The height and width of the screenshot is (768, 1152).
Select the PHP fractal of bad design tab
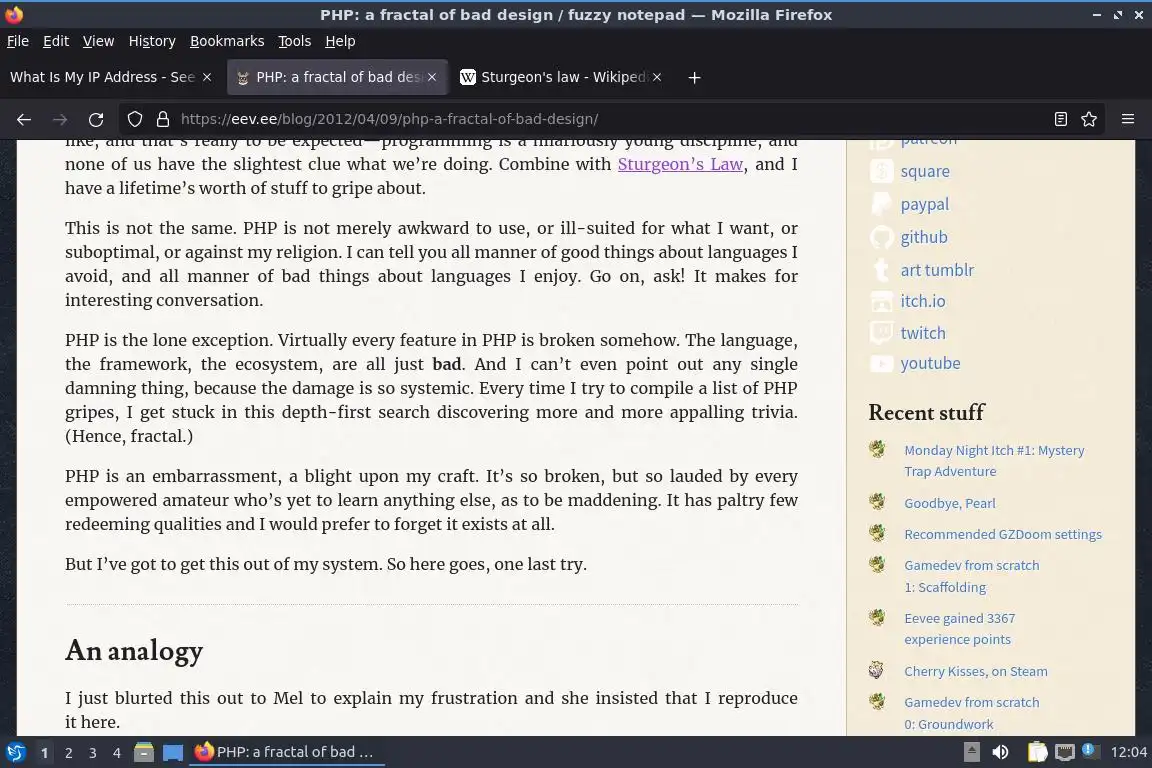pos(338,77)
